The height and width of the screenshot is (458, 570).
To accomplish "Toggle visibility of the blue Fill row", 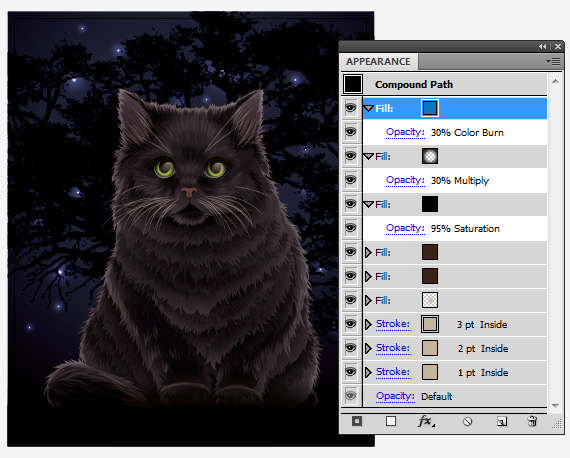I will coord(351,108).
